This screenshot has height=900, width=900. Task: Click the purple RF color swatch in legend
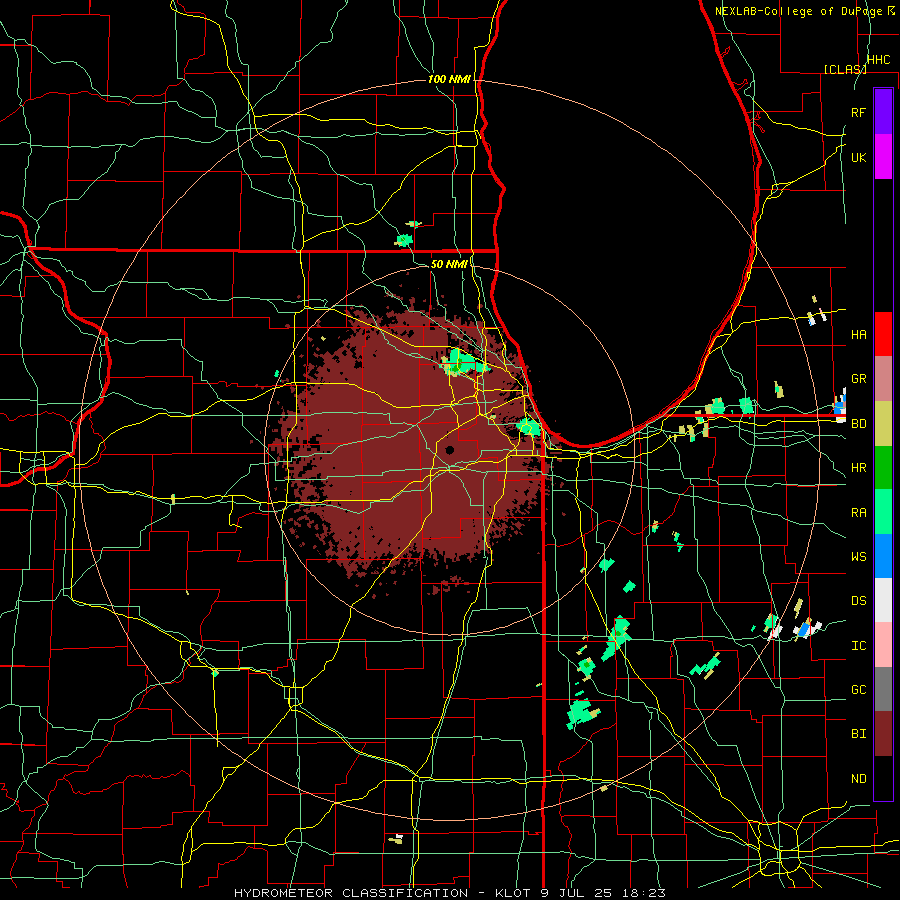tap(883, 112)
